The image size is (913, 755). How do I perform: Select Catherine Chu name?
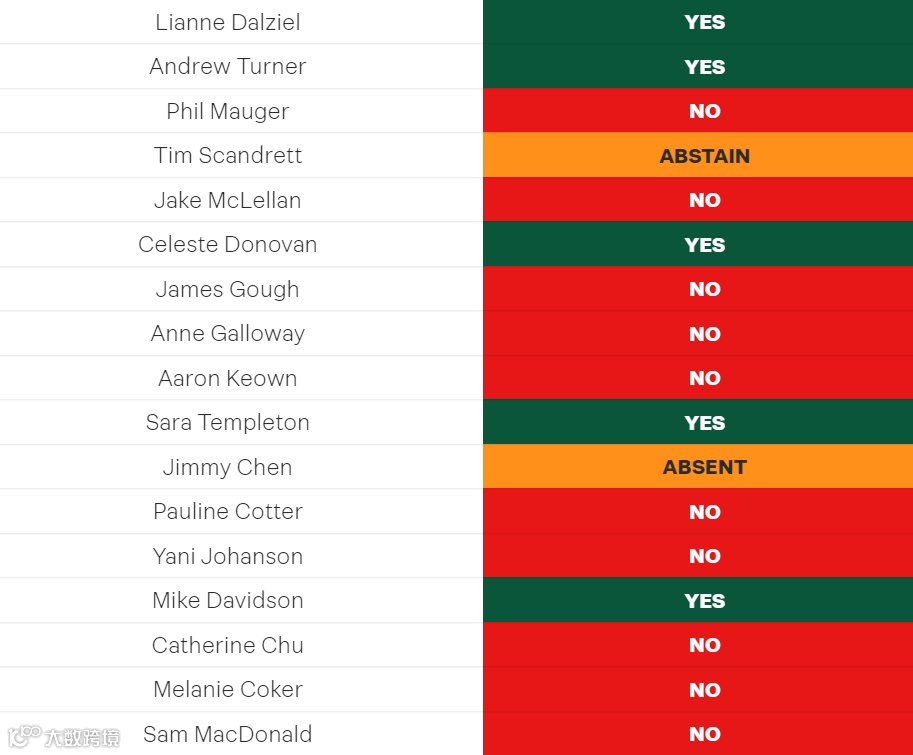(x=228, y=645)
